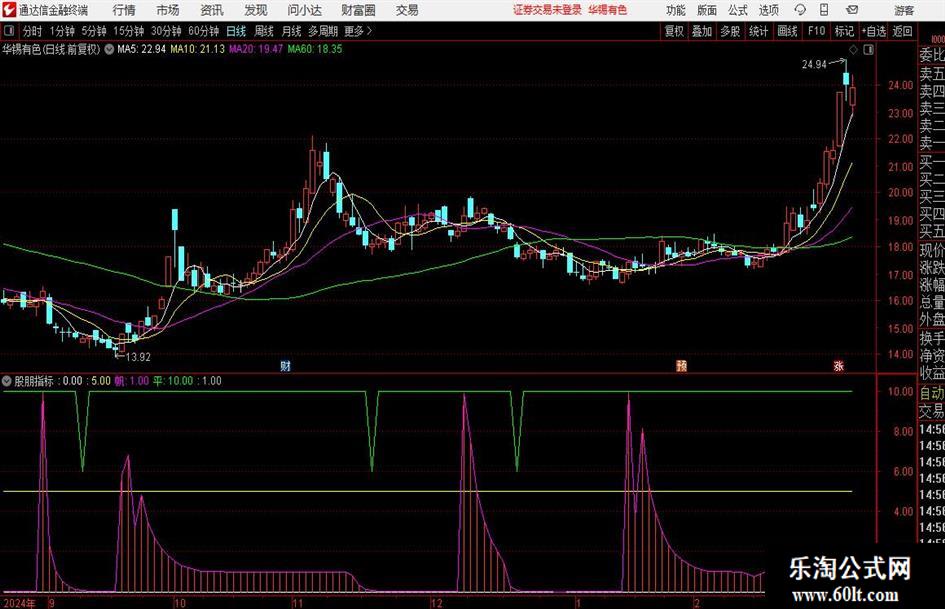
Task: Select the 日线 daily period tab
Action: [x=236, y=31]
